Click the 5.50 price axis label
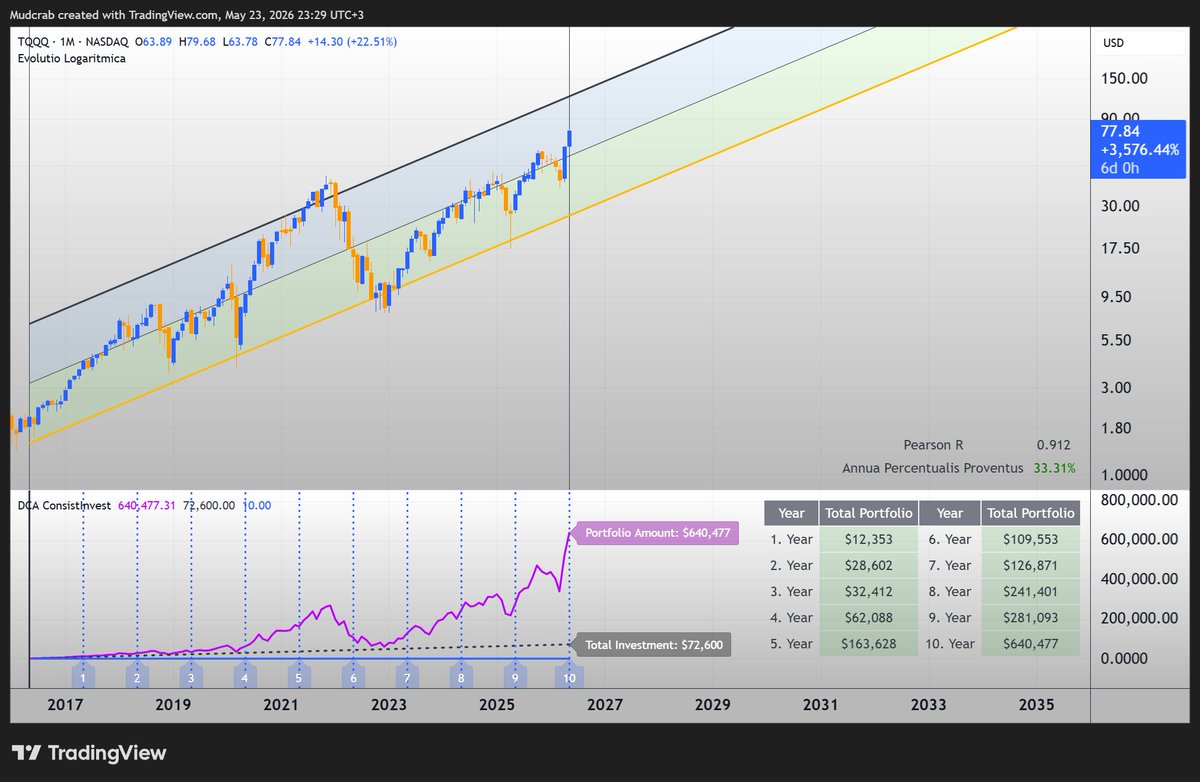The height and width of the screenshot is (782, 1200). click(x=1117, y=340)
